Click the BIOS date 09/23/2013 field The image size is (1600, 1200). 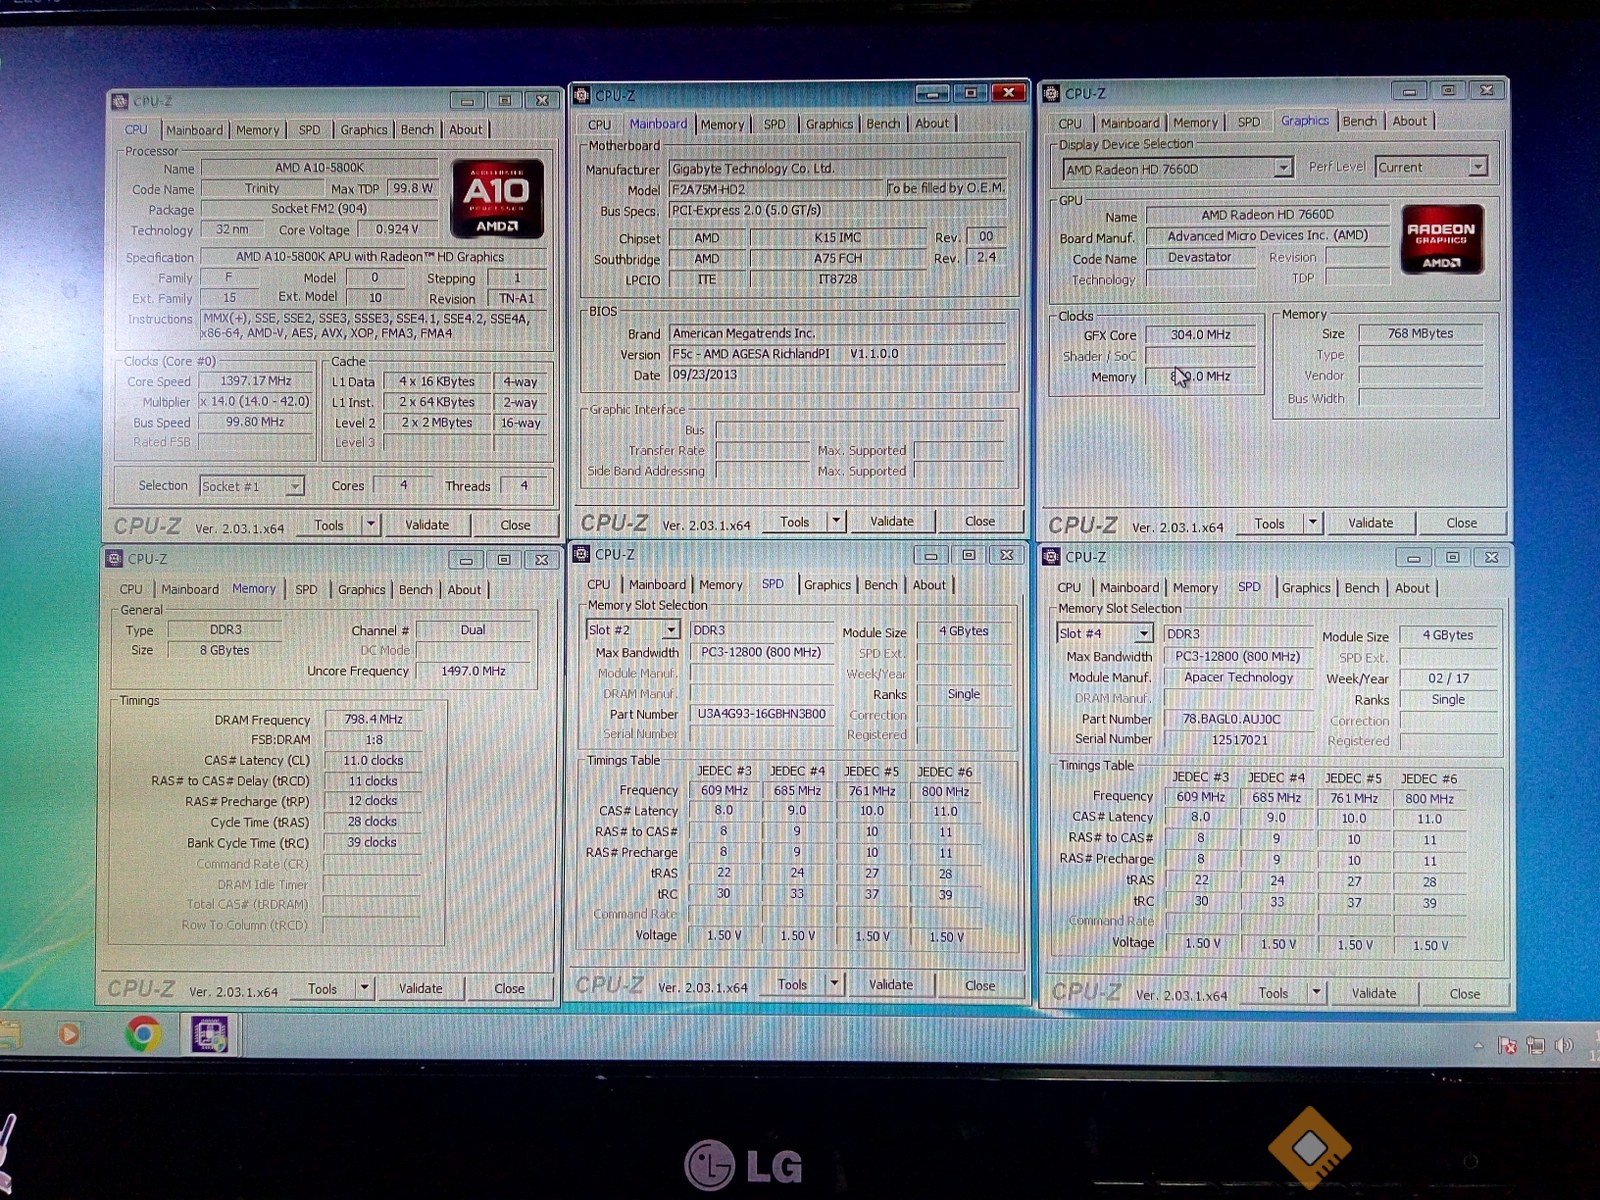tap(838, 375)
